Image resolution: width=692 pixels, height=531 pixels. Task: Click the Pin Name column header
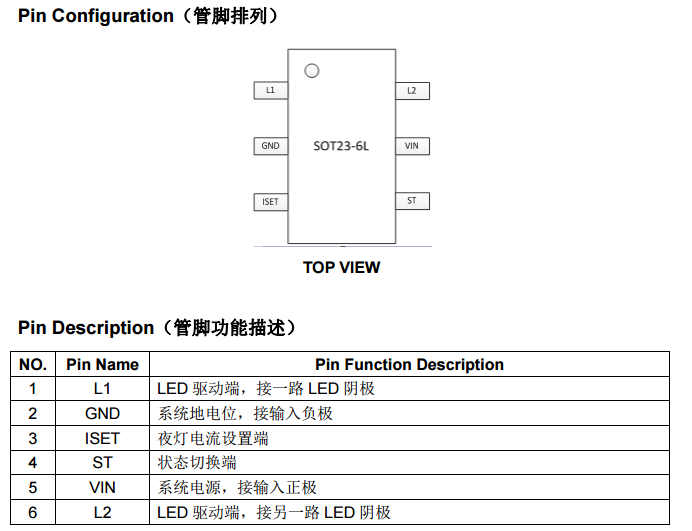[x=102, y=365]
